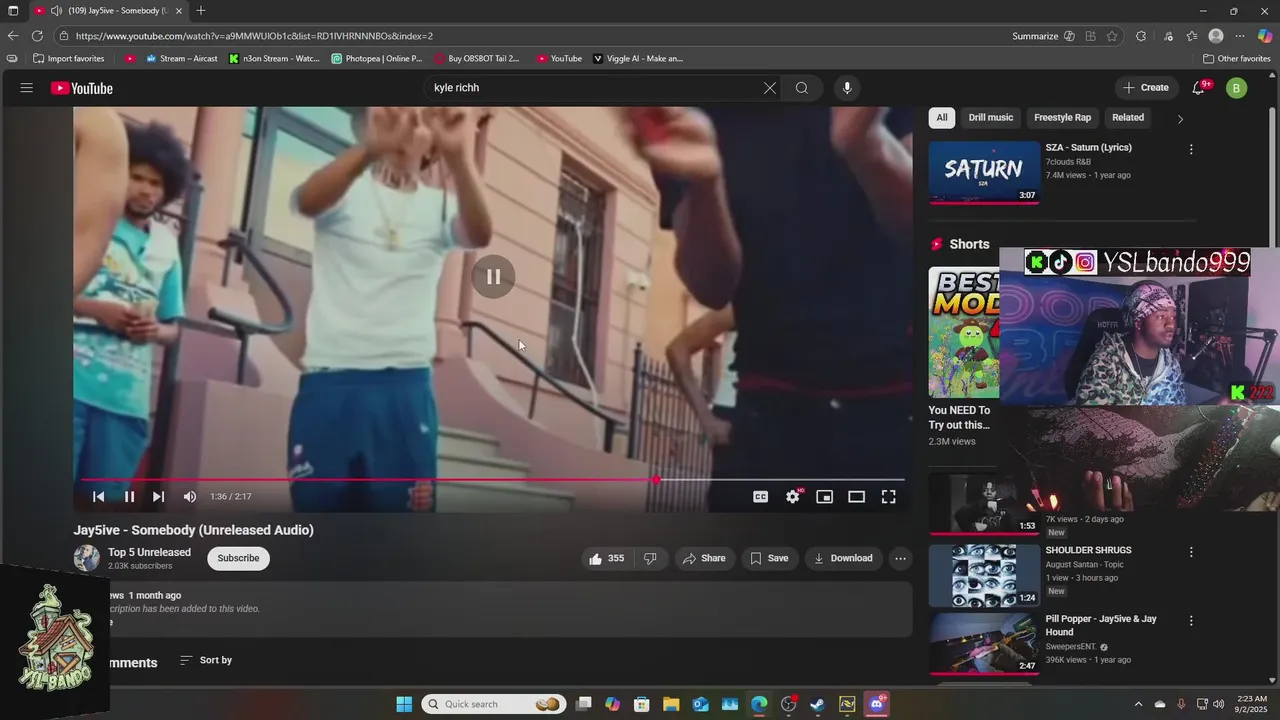
Task: Open Import favorites bookmark
Action: pos(69,59)
